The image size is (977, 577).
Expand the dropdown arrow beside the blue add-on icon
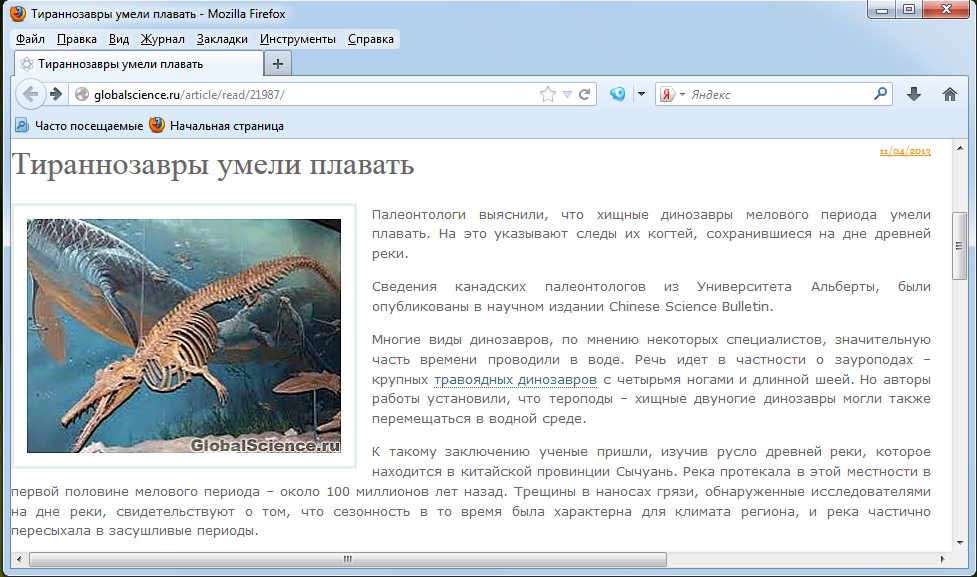click(641, 94)
